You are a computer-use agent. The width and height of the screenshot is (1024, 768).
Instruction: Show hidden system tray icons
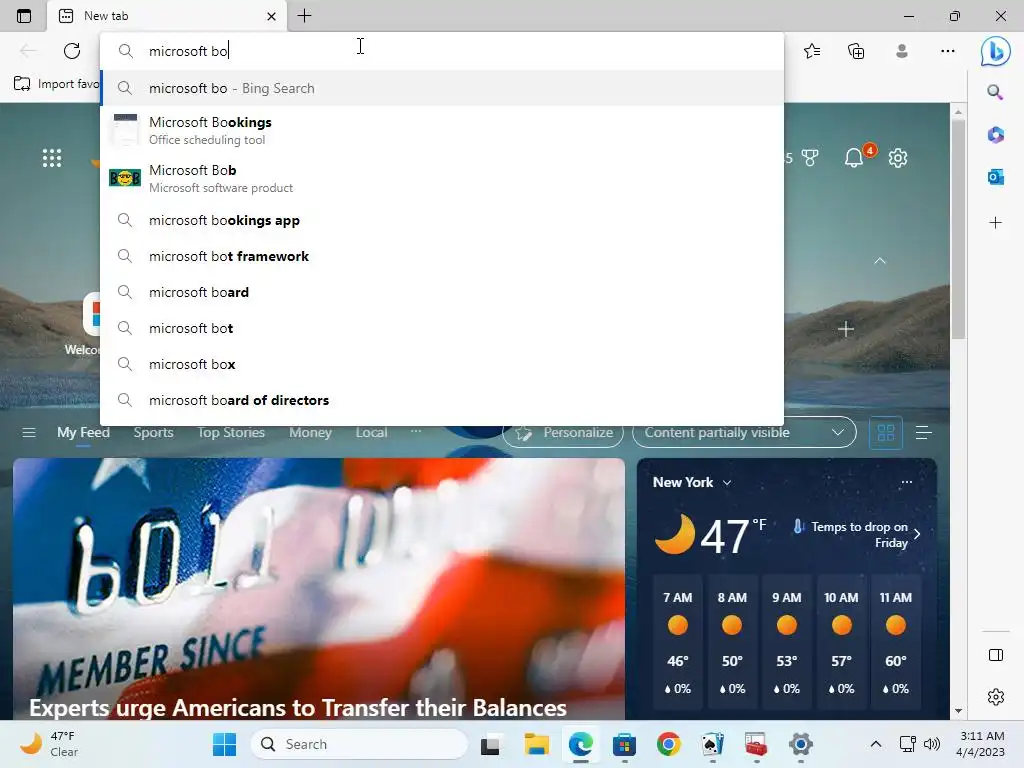tap(876, 744)
